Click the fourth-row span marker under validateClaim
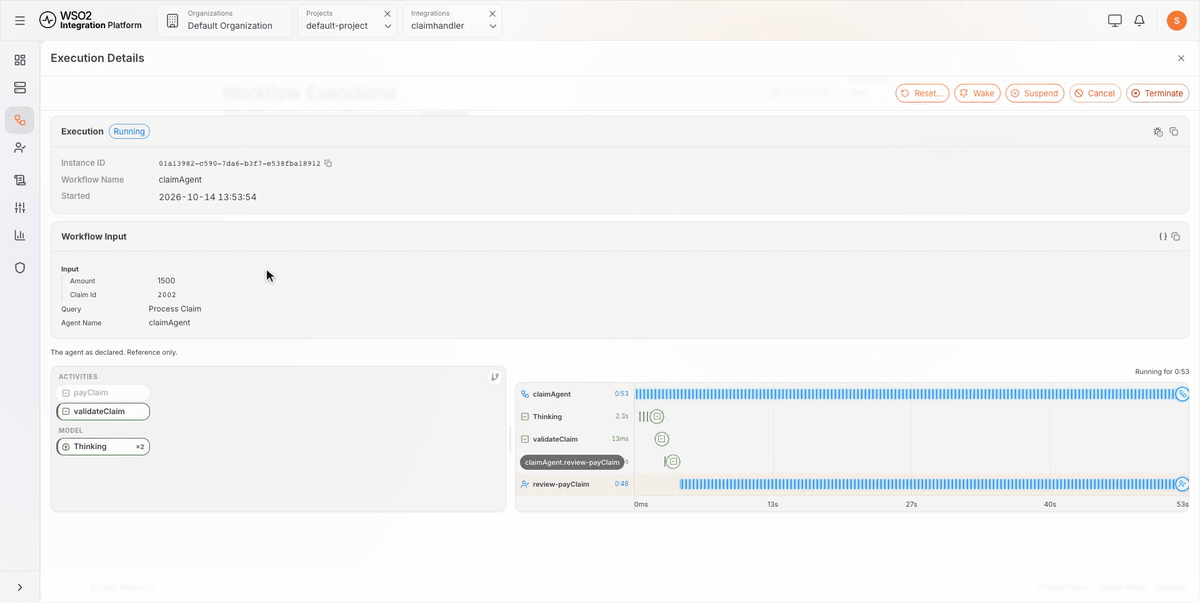 click(x=673, y=461)
